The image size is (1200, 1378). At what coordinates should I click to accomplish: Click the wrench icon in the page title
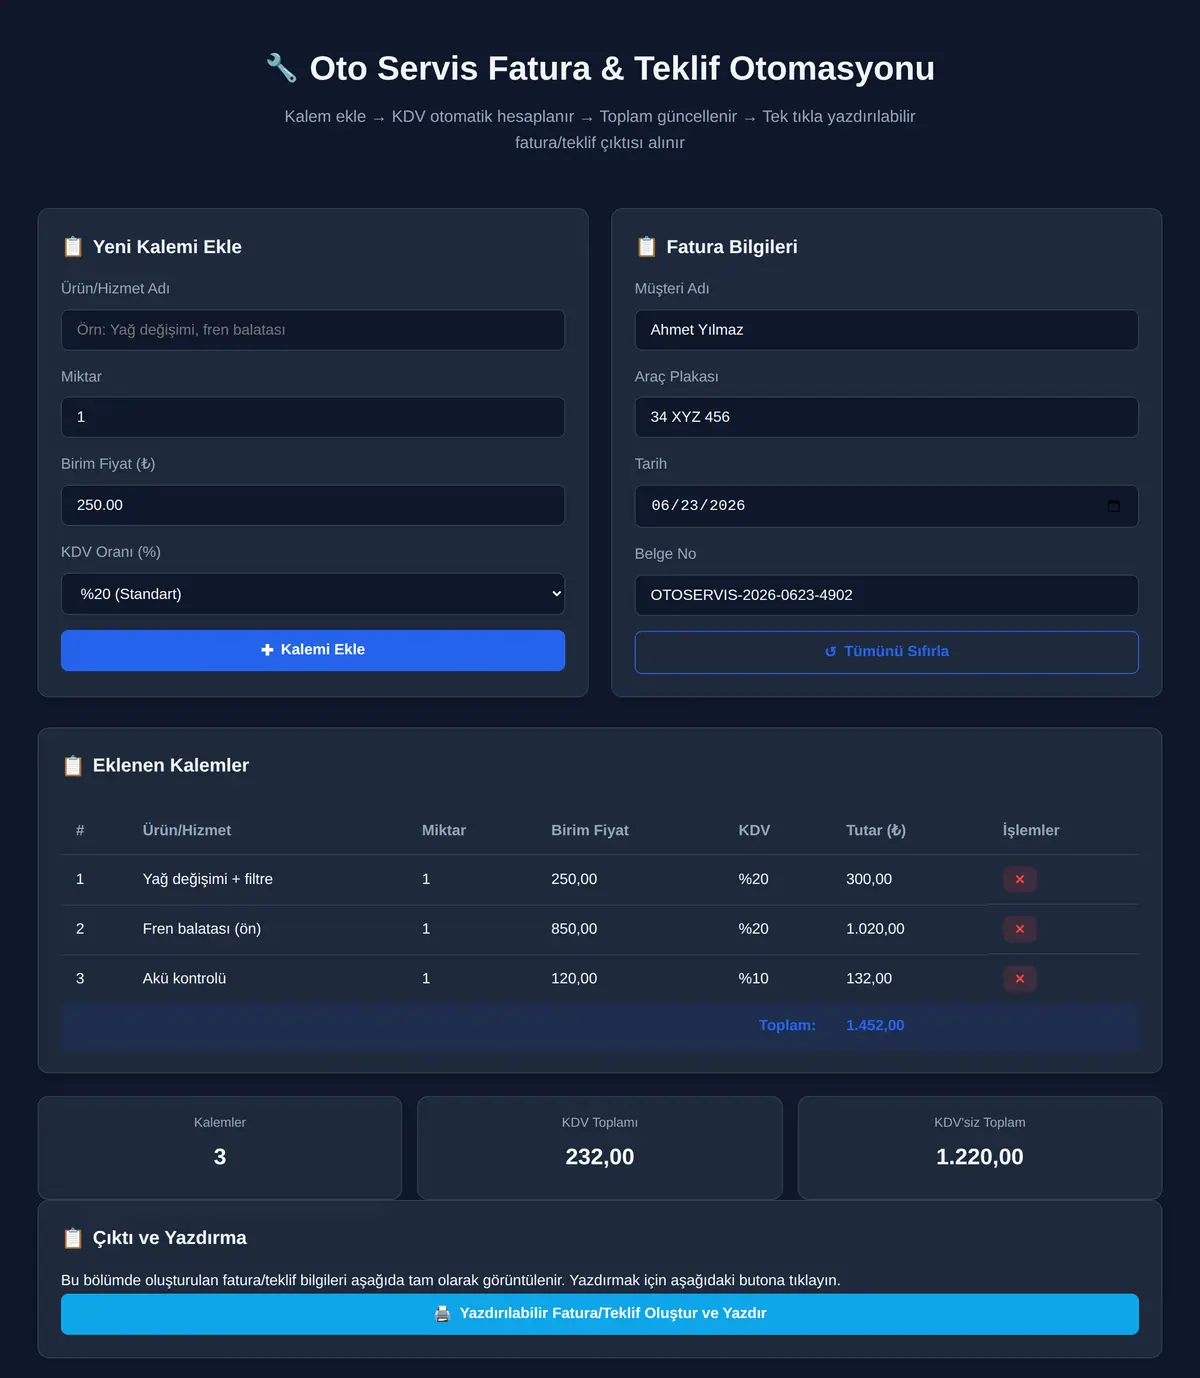(281, 68)
